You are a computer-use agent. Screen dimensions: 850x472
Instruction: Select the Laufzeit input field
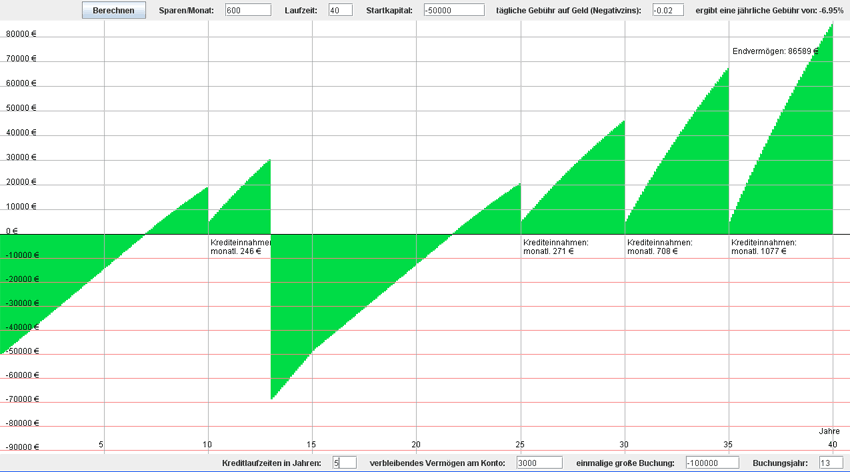(x=339, y=10)
